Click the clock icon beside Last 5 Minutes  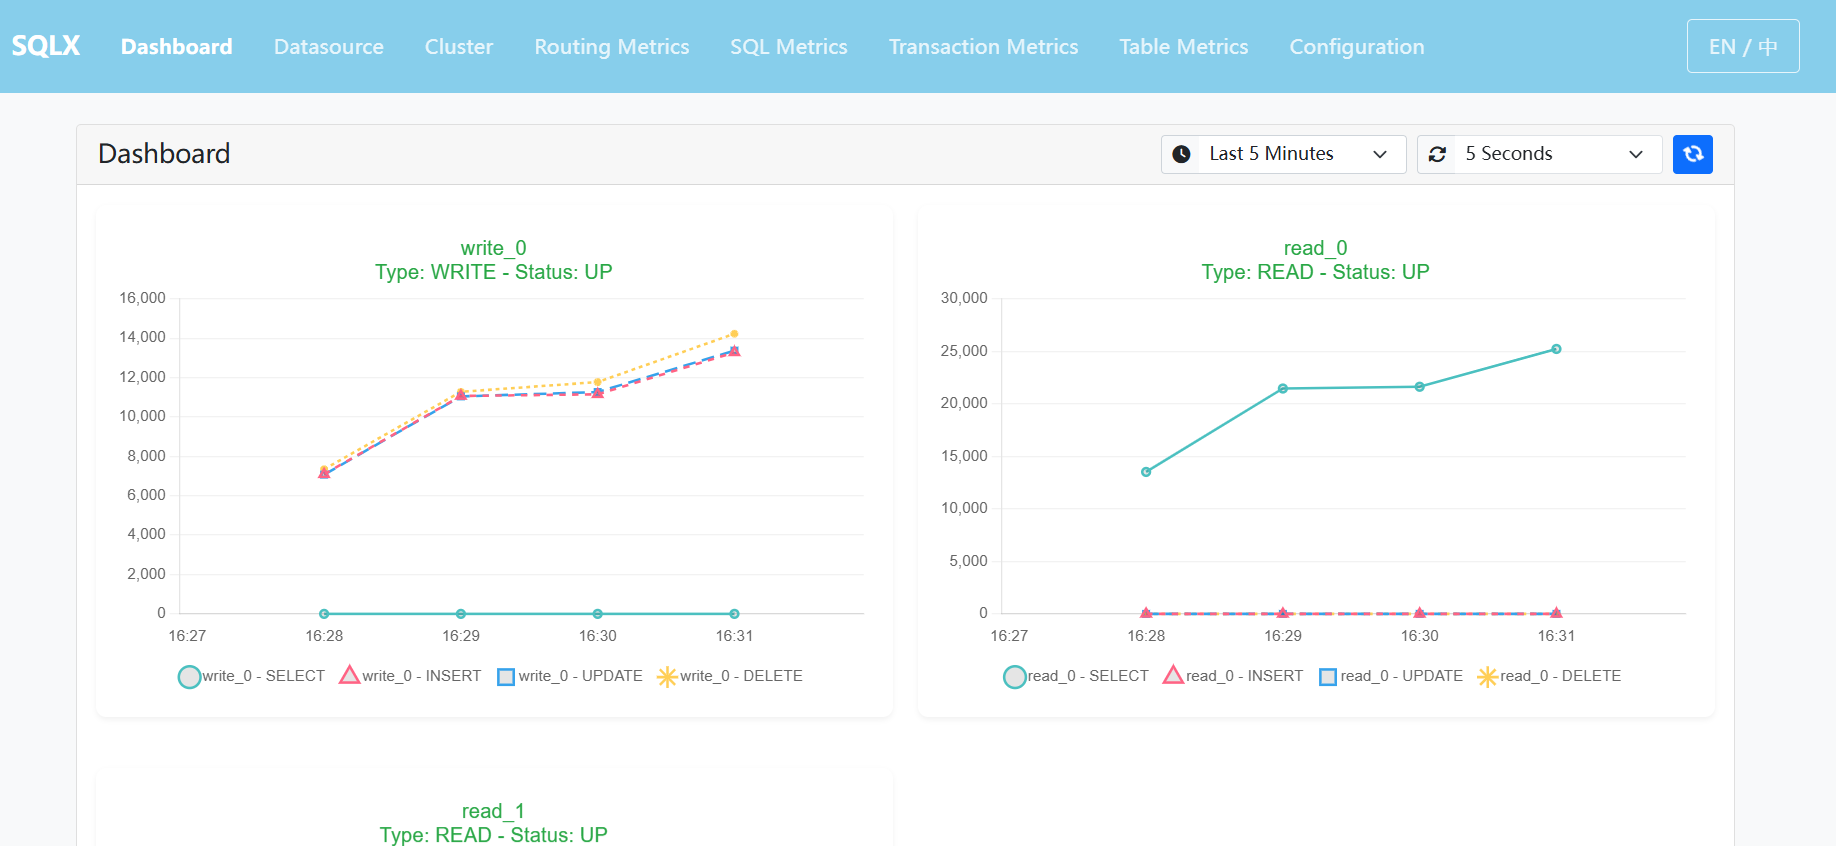tap(1181, 154)
